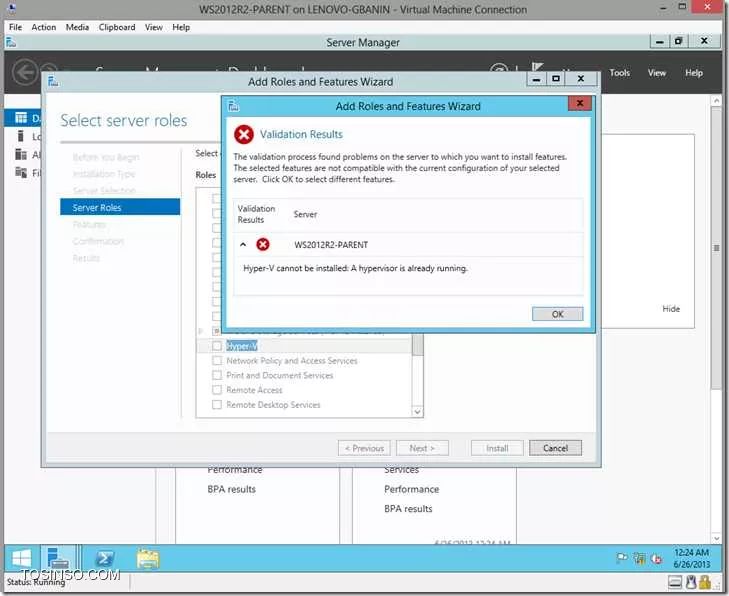Open Server Manager Help menu in dark header

coord(693,73)
